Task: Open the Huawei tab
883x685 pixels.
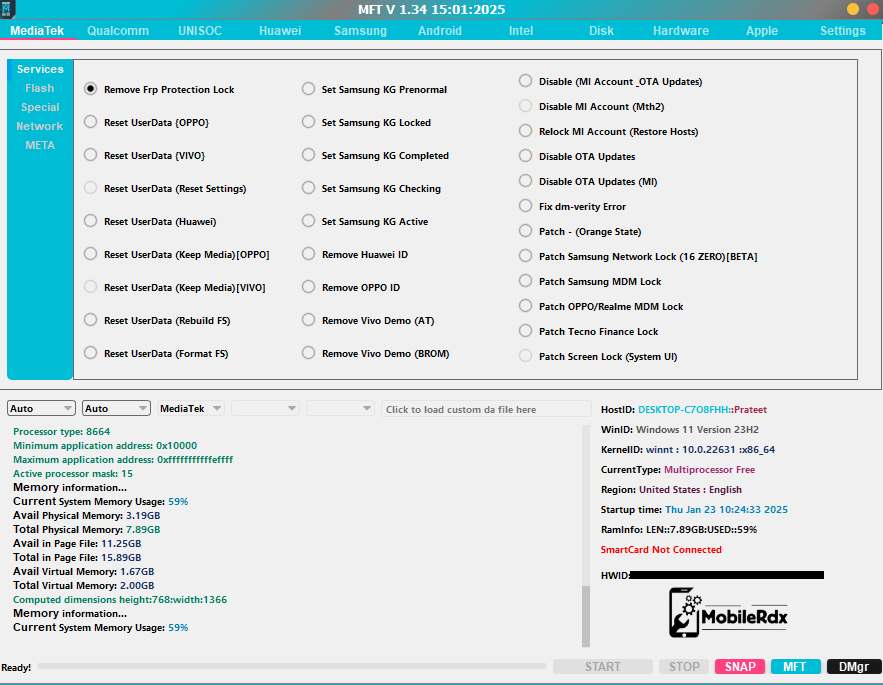Action: click(x=280, y=30)
